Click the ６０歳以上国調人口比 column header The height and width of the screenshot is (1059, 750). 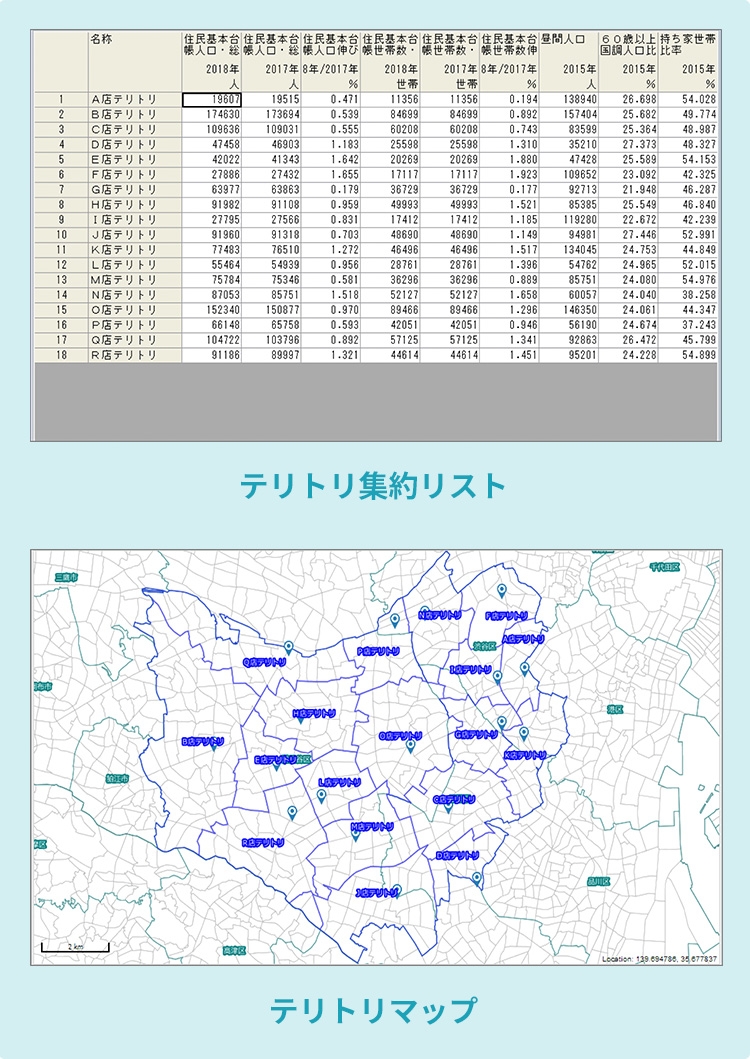pos(628,61)
